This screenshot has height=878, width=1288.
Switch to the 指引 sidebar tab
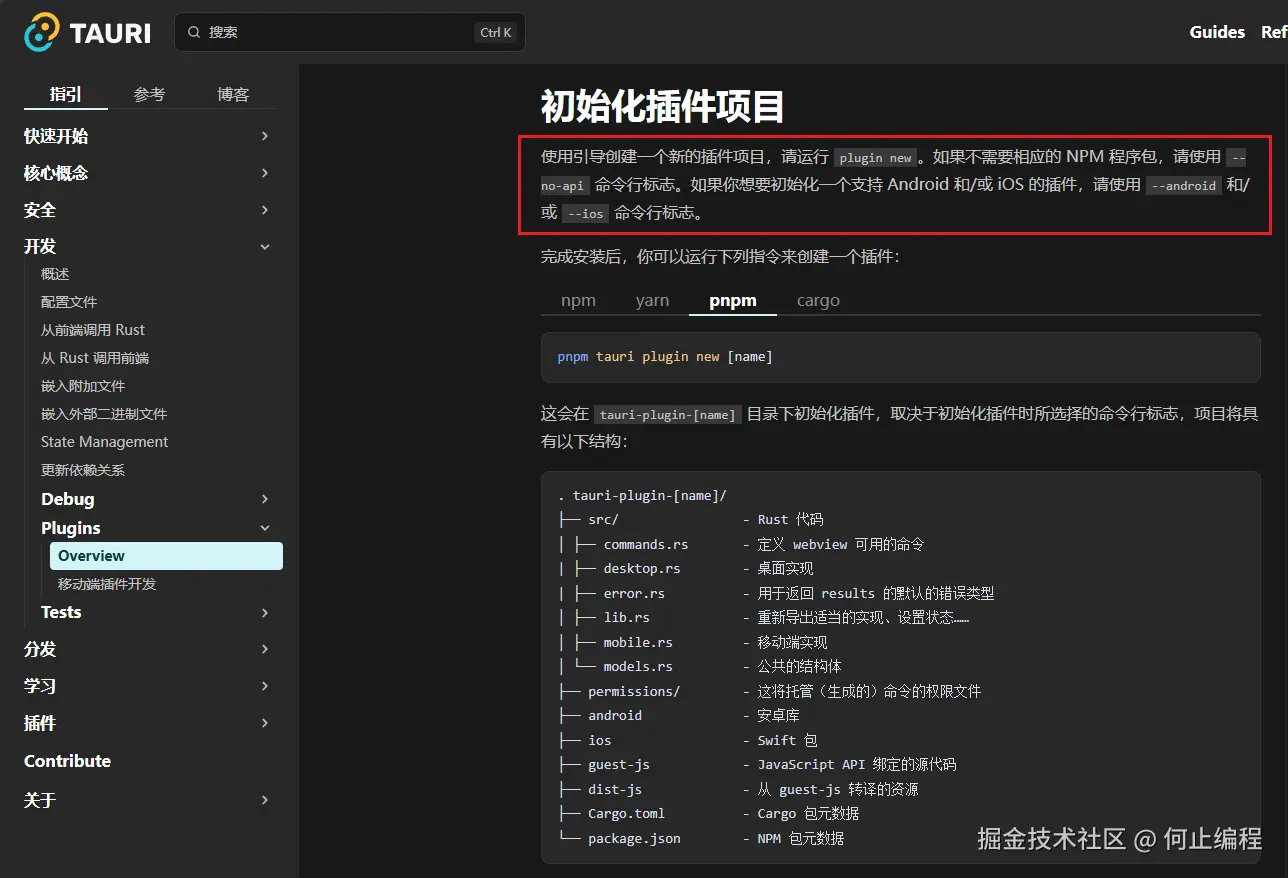pyautogui.click(x=66, y=94)
